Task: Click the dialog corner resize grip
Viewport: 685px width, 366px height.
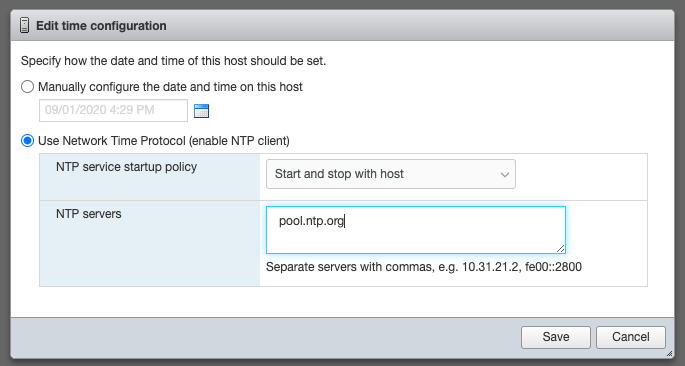Action: coord(669,354)
